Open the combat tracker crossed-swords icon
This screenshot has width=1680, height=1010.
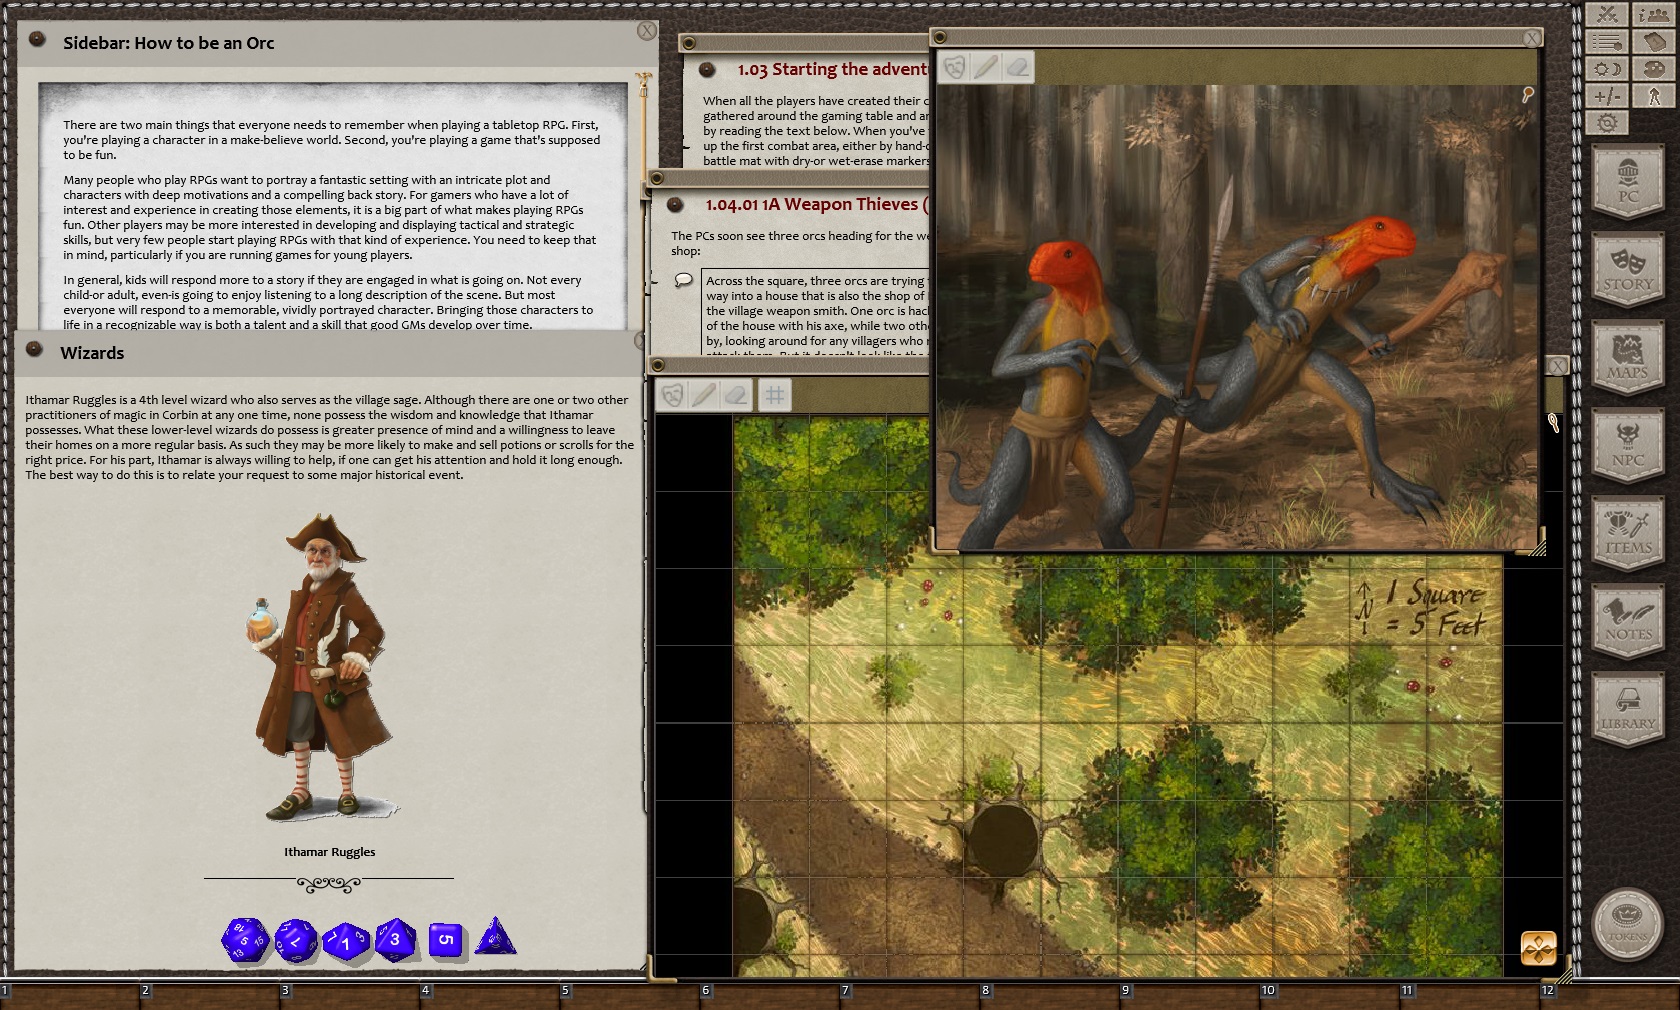click(x=1609, y=15)
